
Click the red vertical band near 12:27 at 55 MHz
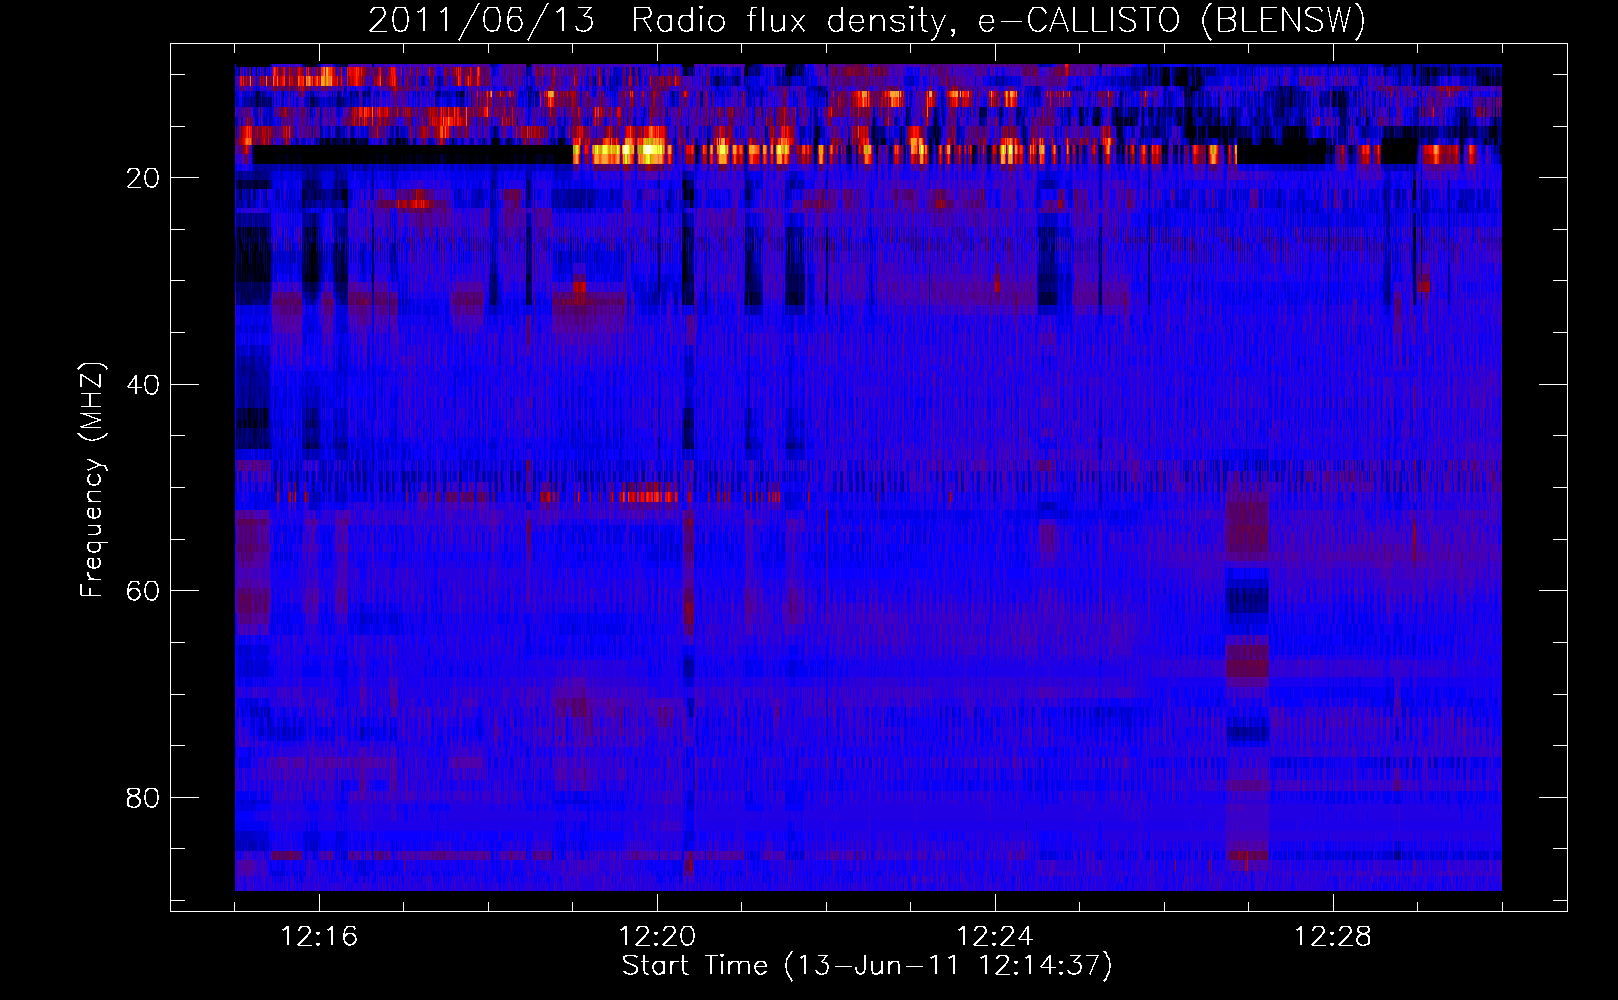coord(1247,525)
